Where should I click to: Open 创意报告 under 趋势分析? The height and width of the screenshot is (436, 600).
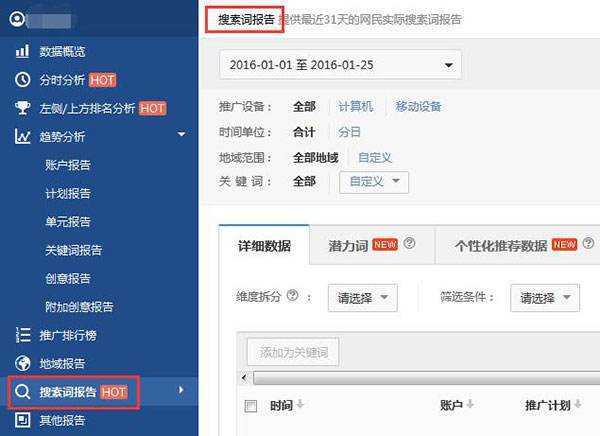click(68, 278)
